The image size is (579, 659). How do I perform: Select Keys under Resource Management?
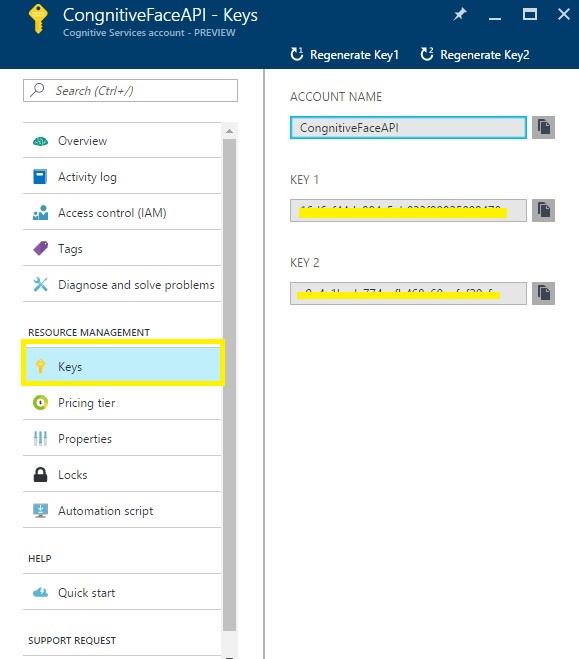point(122,366)
